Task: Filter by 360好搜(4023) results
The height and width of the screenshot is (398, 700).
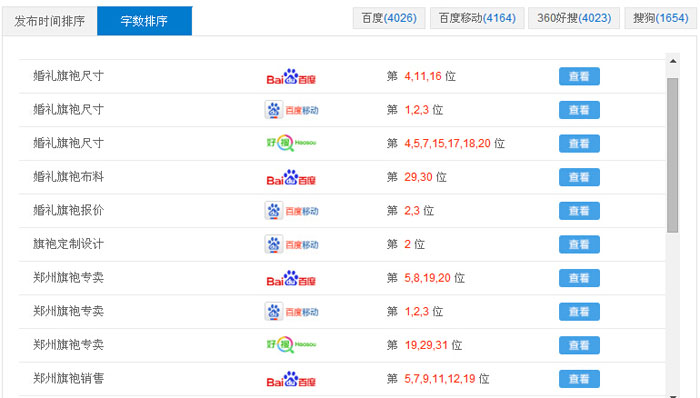Action: pyautogui.click(x=574, y=18)
